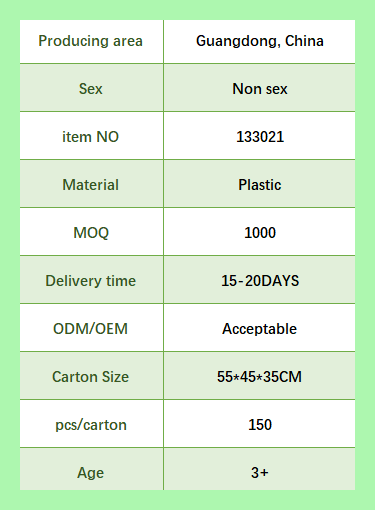Click the item NO label
The height and width of the screenshot is (510, 375).
coord(91,137)
